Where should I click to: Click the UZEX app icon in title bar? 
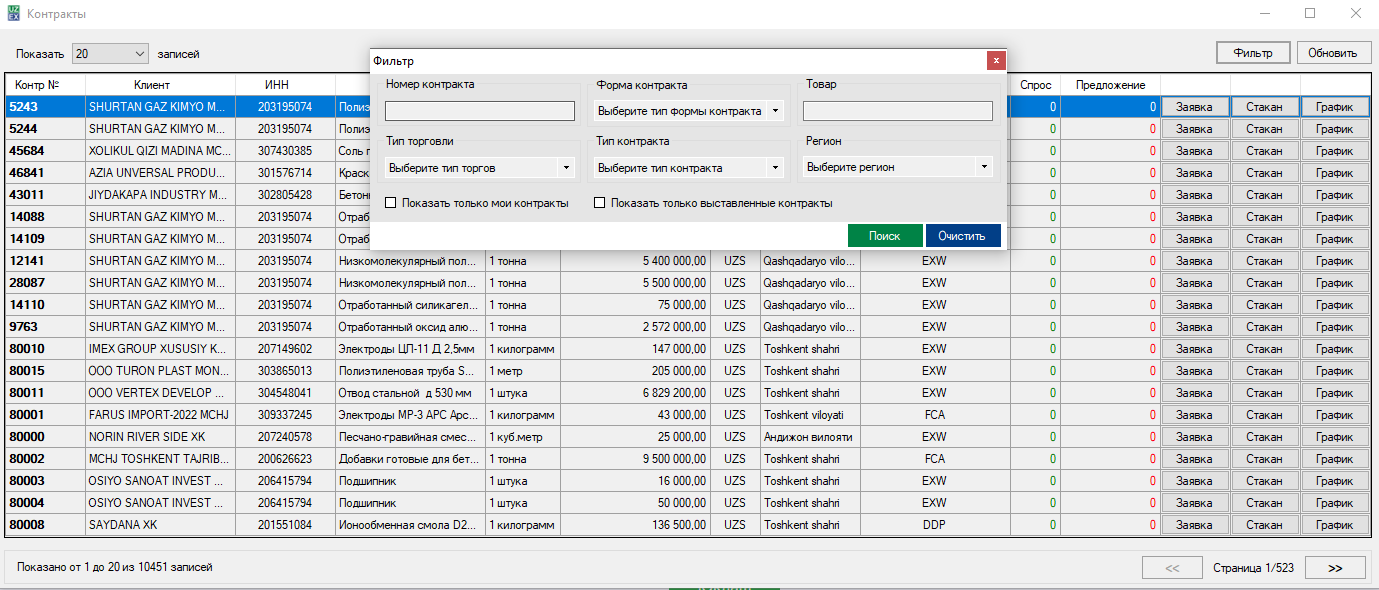14,14
